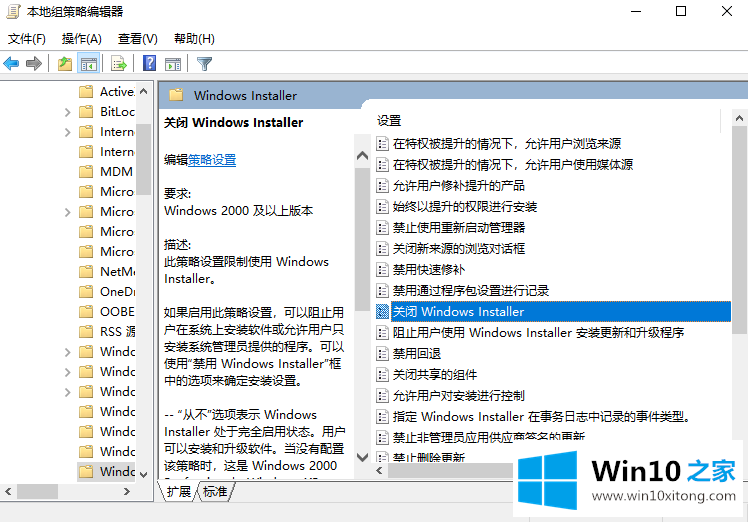This screenshot has width=748, height=522.
Task: Select the Active tree item
Action: tap(117, 92)
